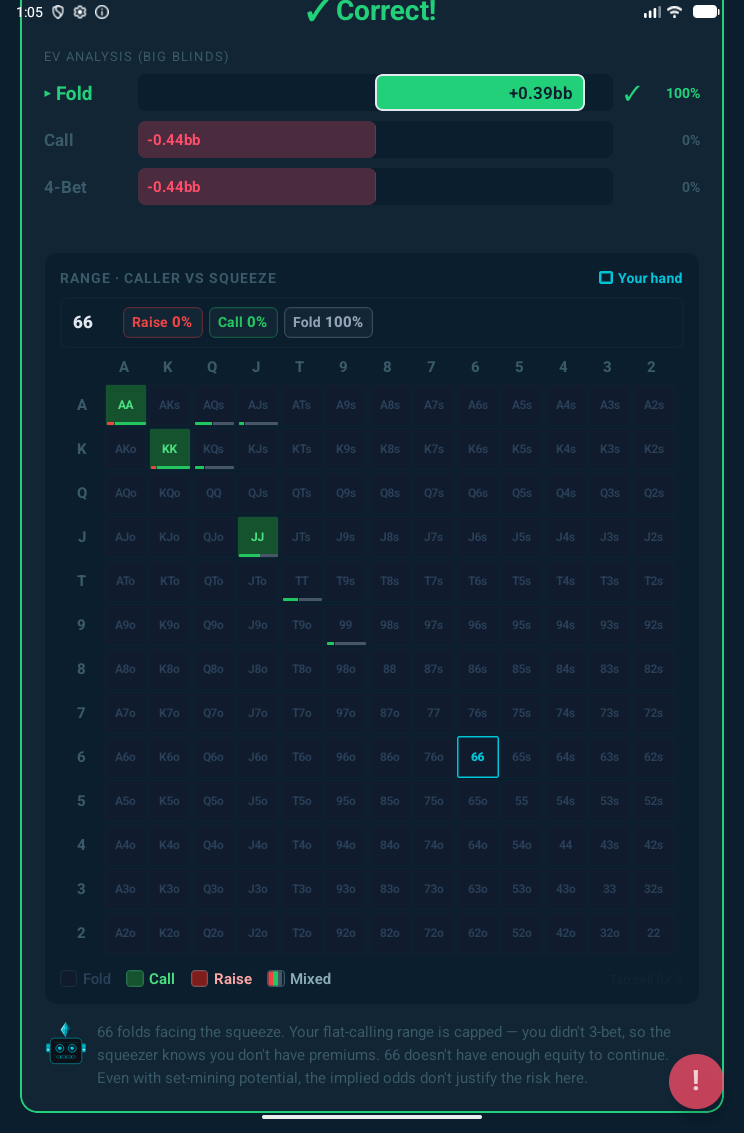Image resolution: width=744 pixels, height=1133 pixels.
Task: Tap the settings gear status icon
Action: click(x=80, y=12)
